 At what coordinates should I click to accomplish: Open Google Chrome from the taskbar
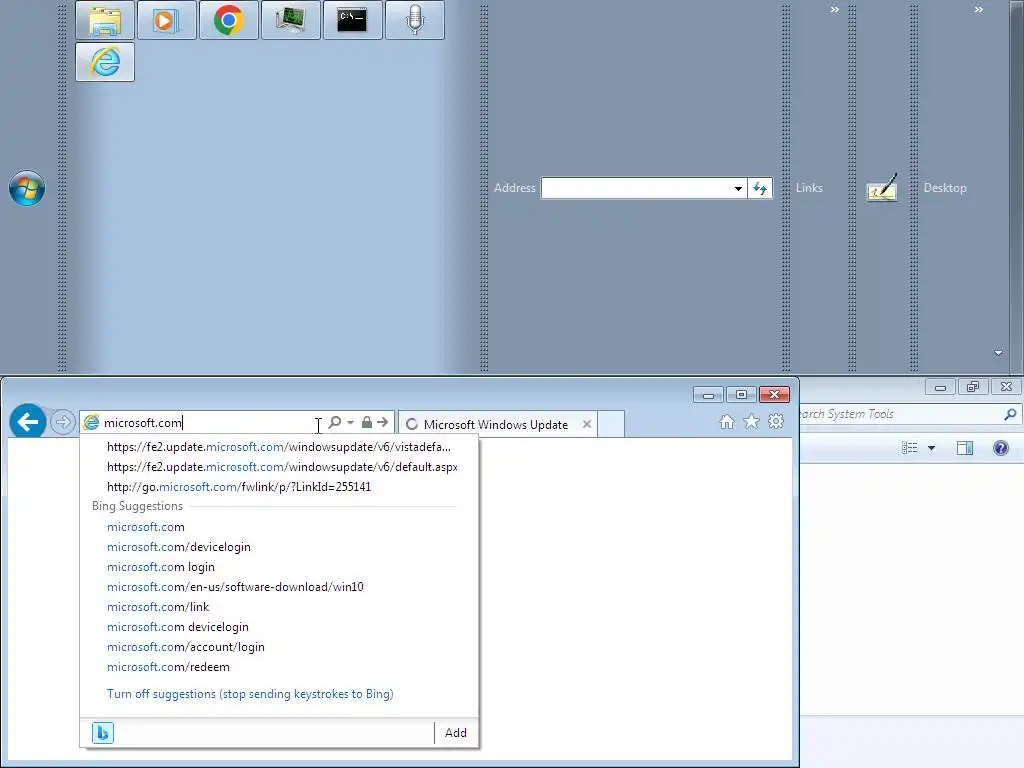229,20
